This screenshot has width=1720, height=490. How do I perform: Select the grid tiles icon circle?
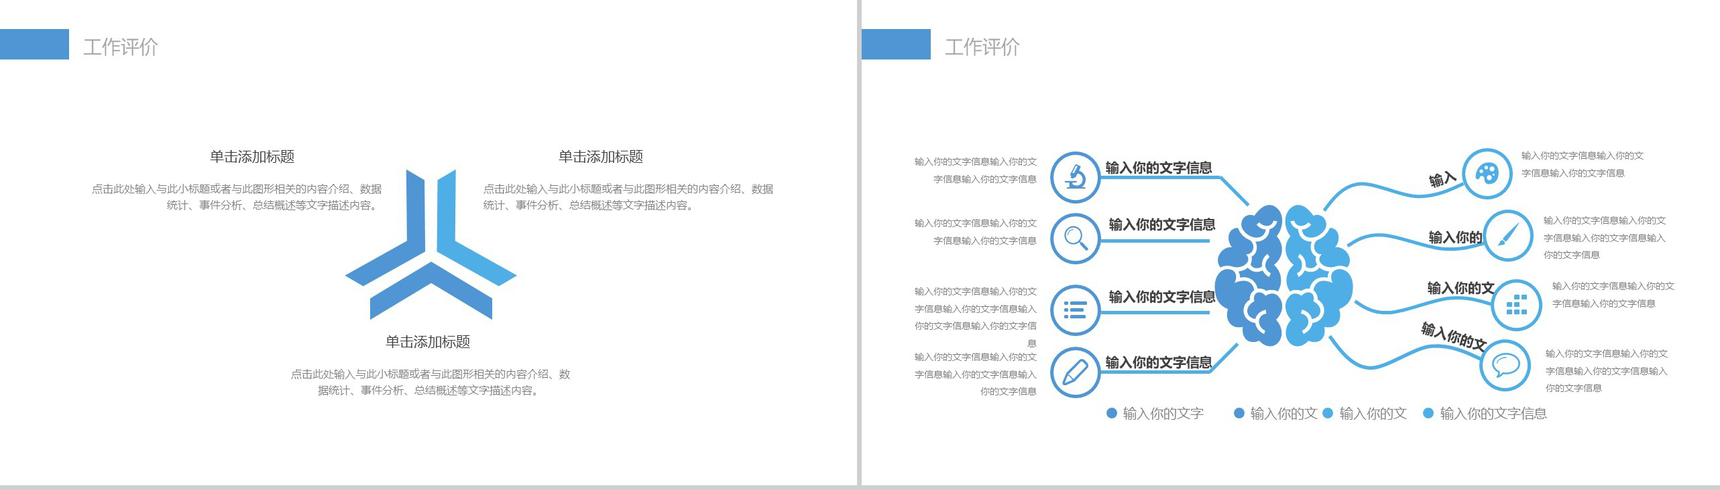(x=1516, y=305)
